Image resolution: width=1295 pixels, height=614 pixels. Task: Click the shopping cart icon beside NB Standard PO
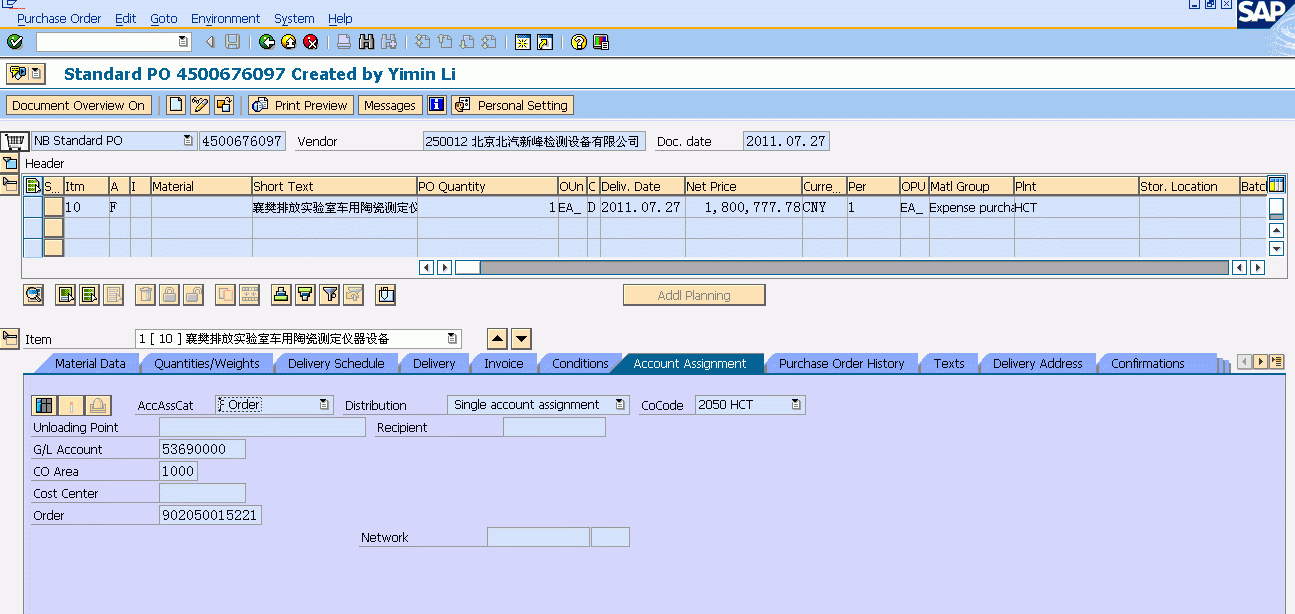(x=14, y=141)
